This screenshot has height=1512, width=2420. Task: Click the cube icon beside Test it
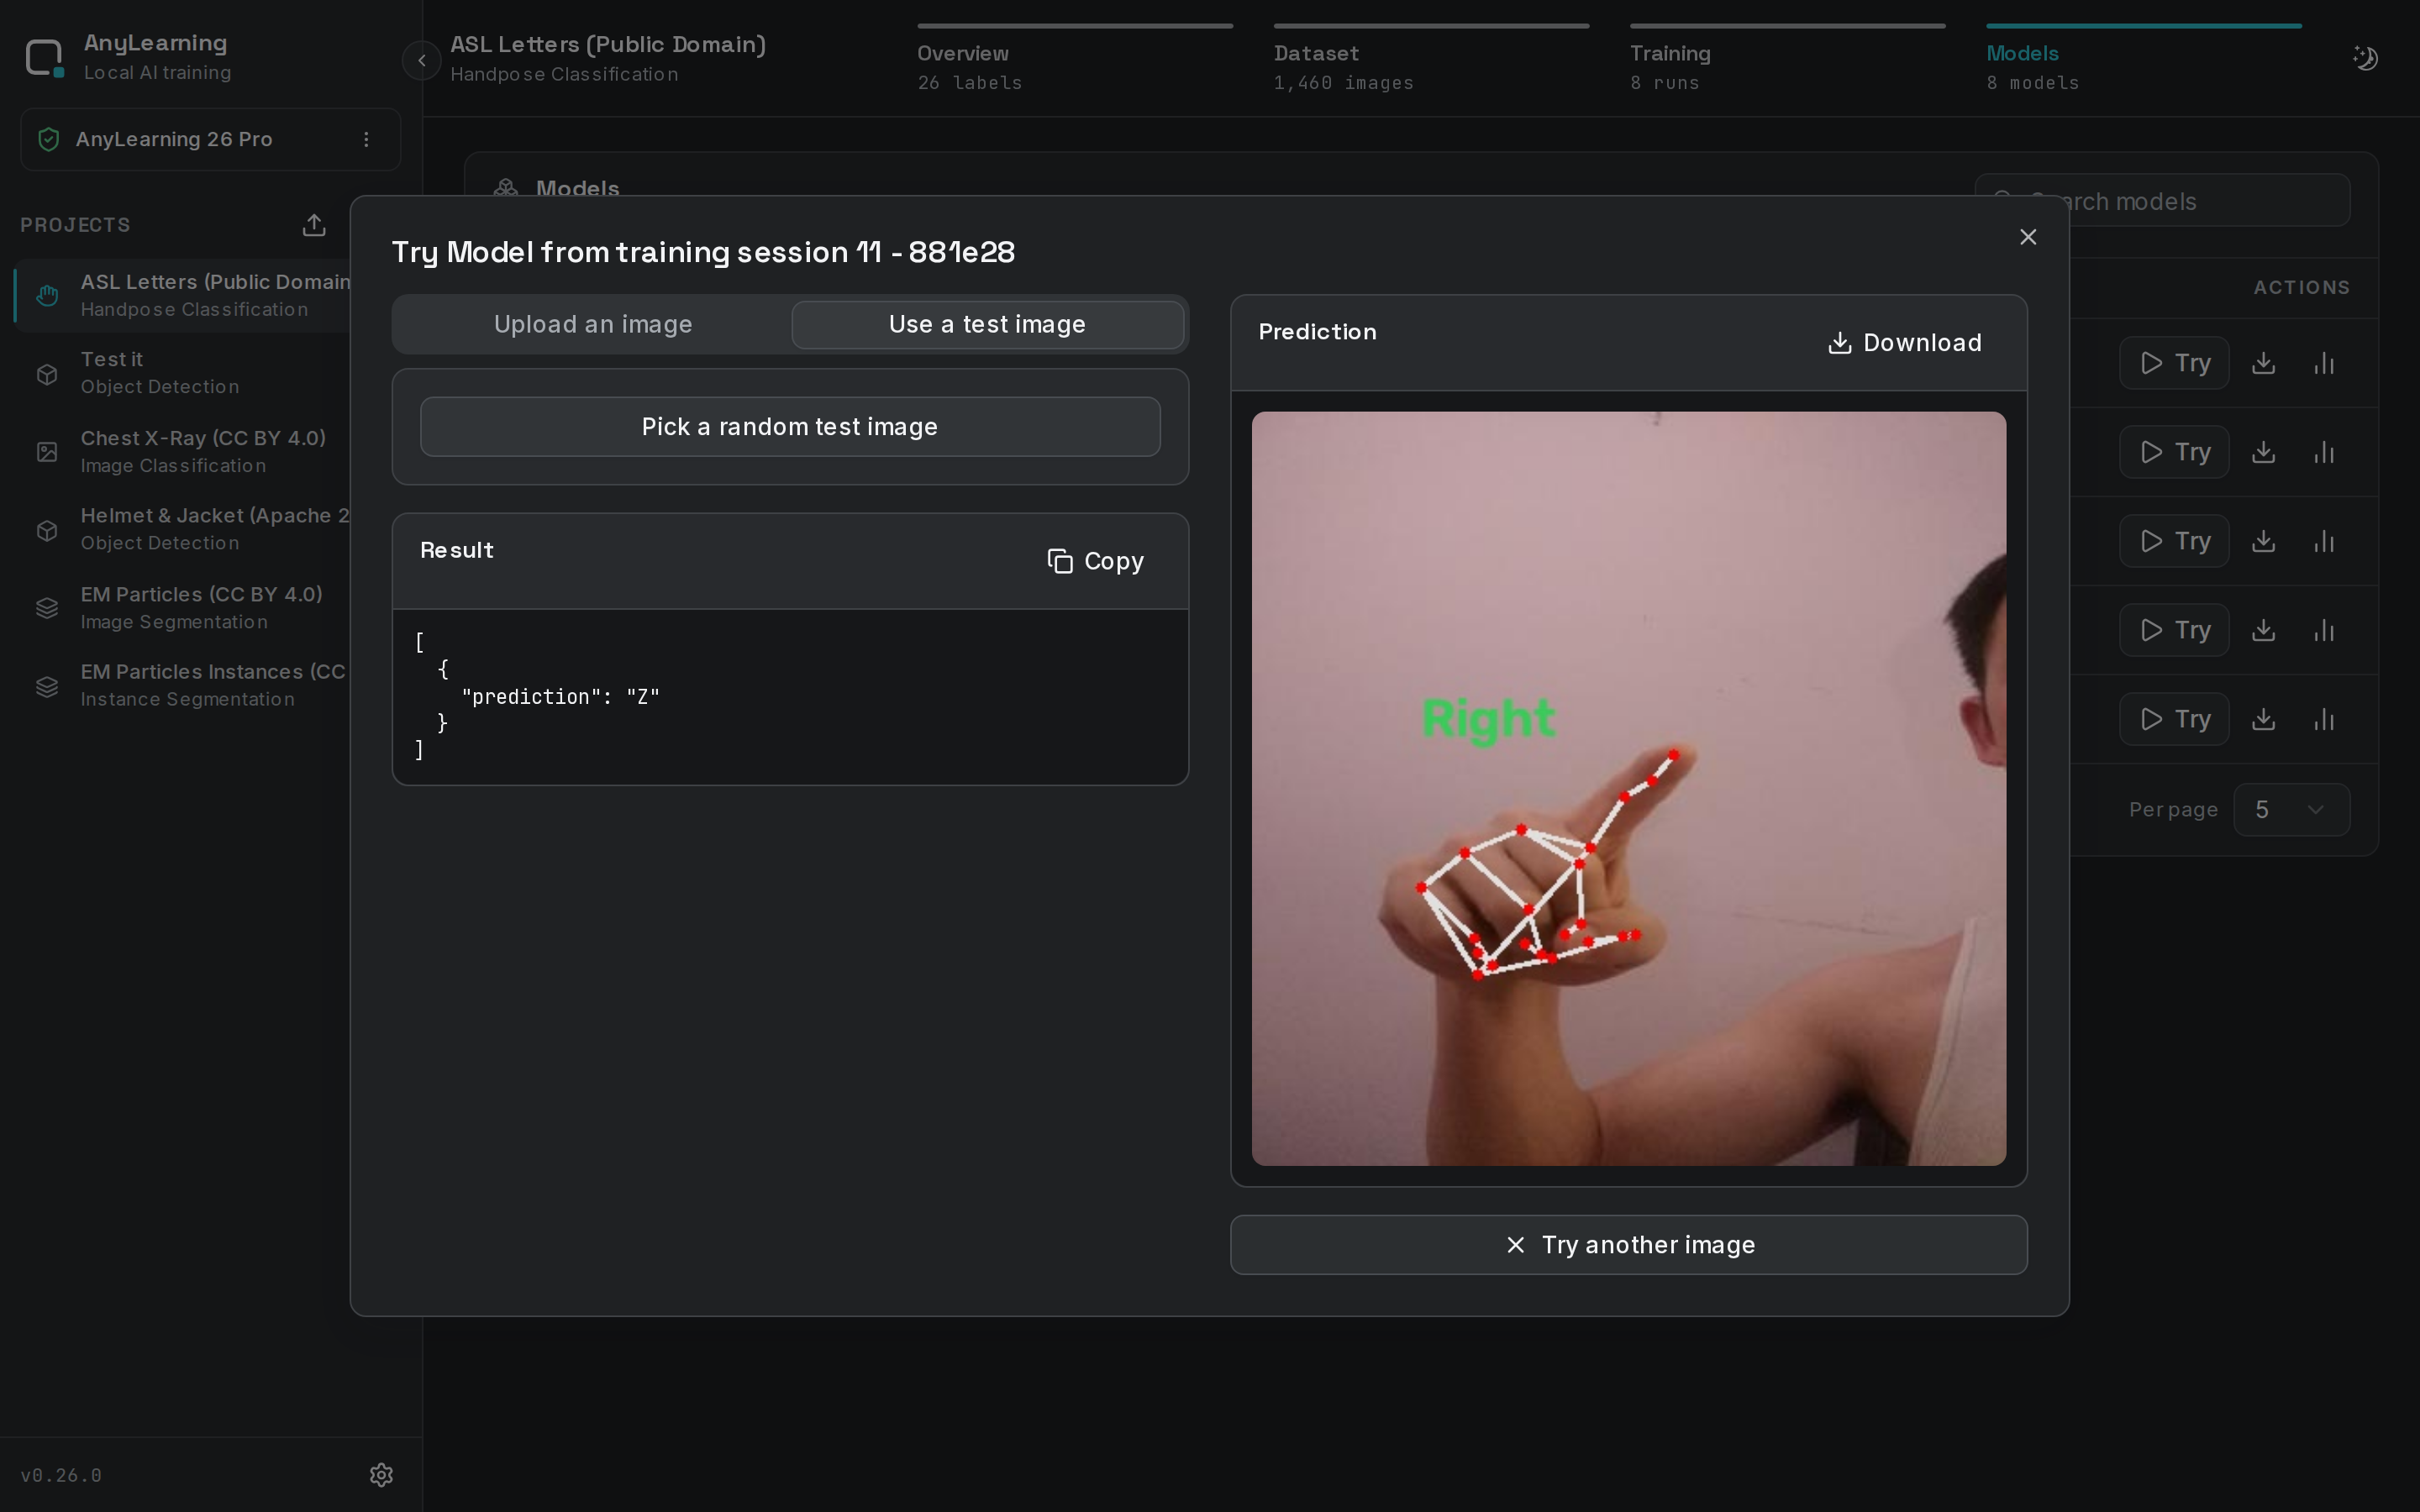pyautogui.click(x=47, y=373)
